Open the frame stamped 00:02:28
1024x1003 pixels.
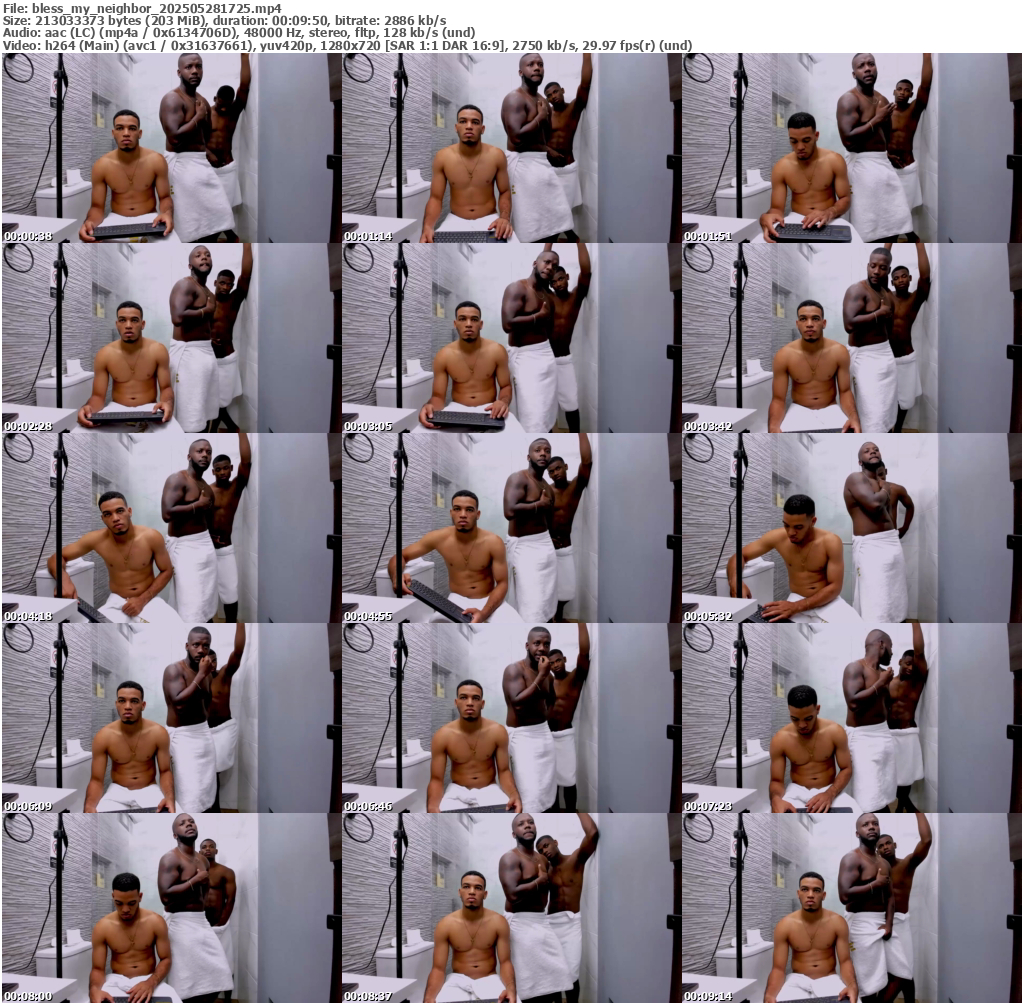click(x=171, y=338)
